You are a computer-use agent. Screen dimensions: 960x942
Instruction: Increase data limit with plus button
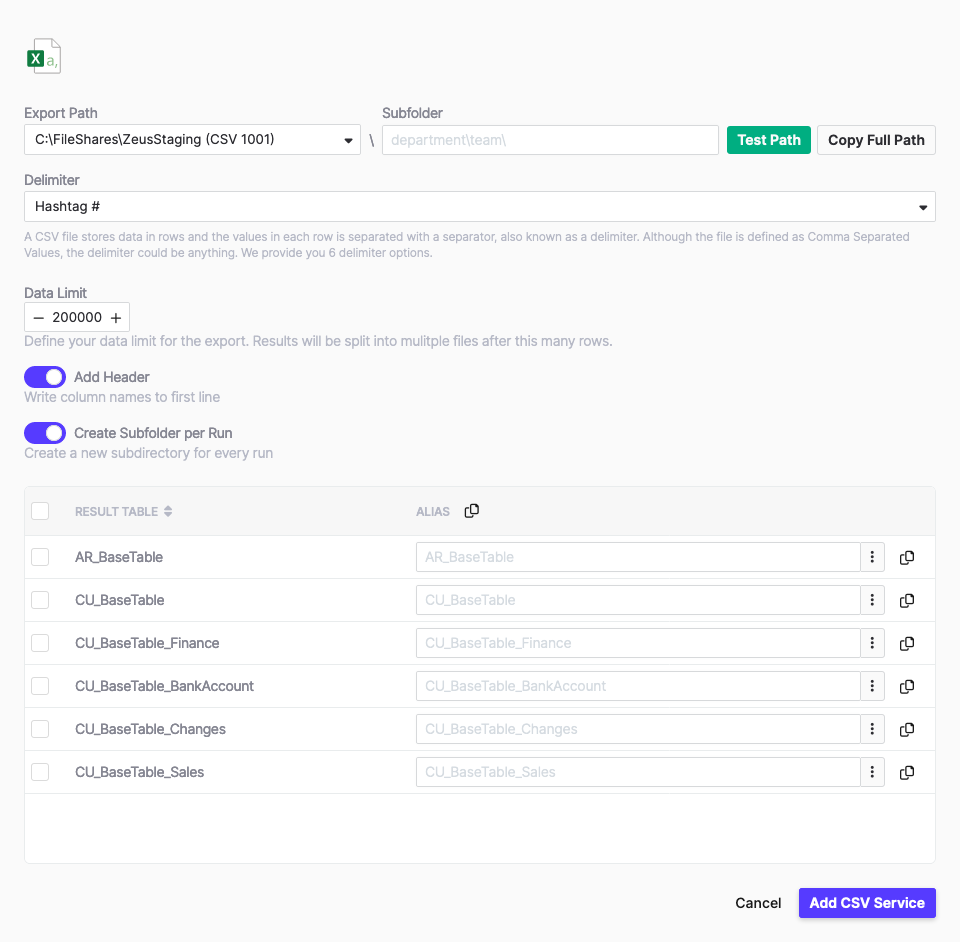[116, 318]
